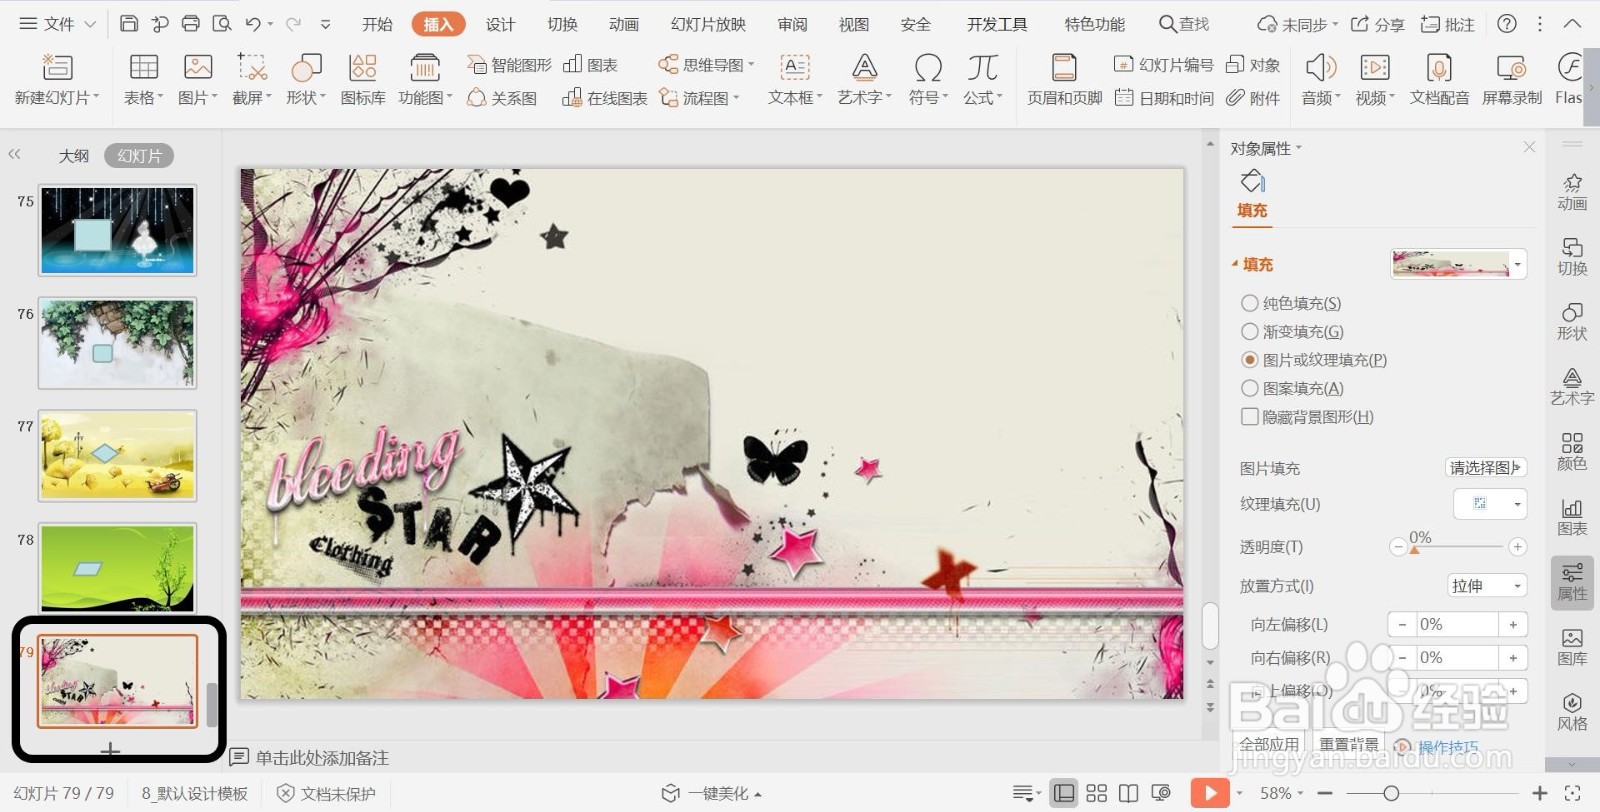
Task: Click the Print icon in quick toolbar
Action: [x=190, y=24]
